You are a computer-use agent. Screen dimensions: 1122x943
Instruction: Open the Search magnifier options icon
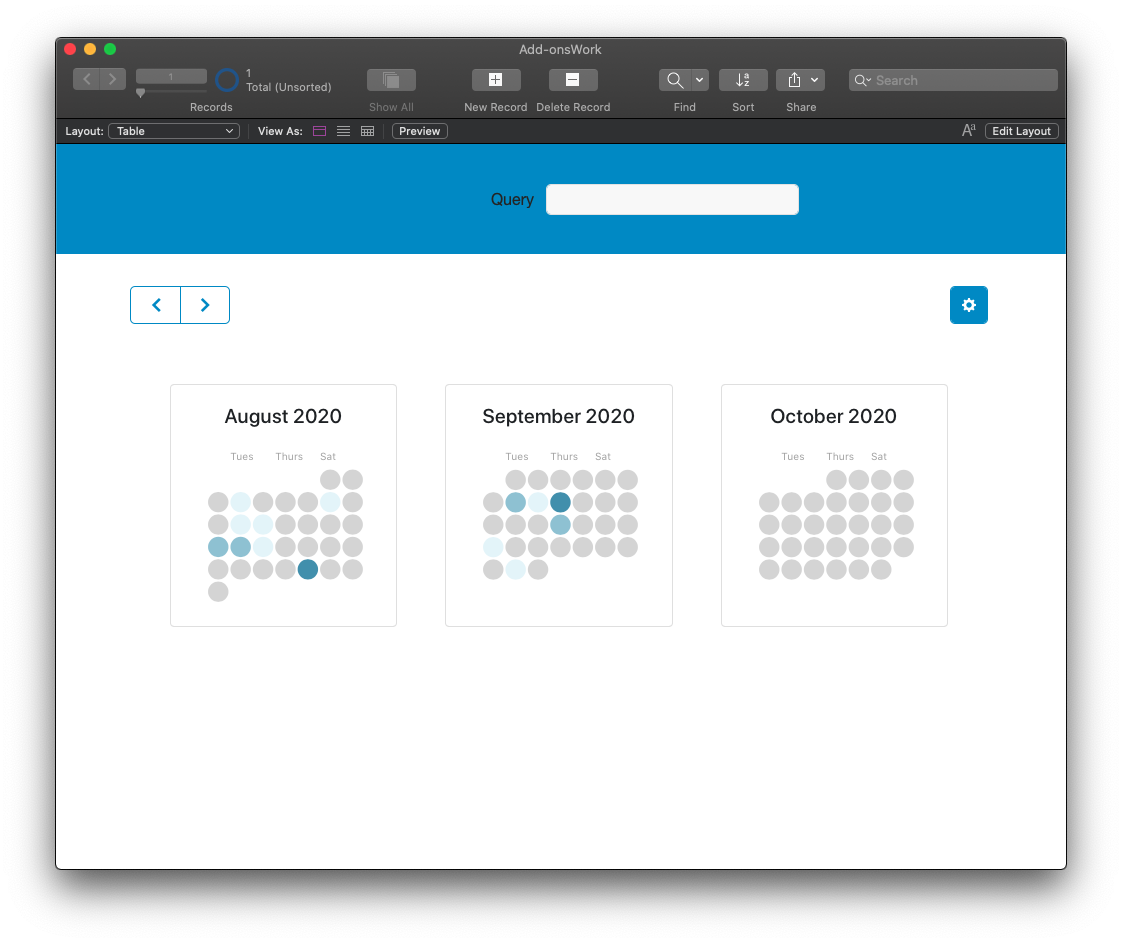pyautogui.click(x=862, y=80)
